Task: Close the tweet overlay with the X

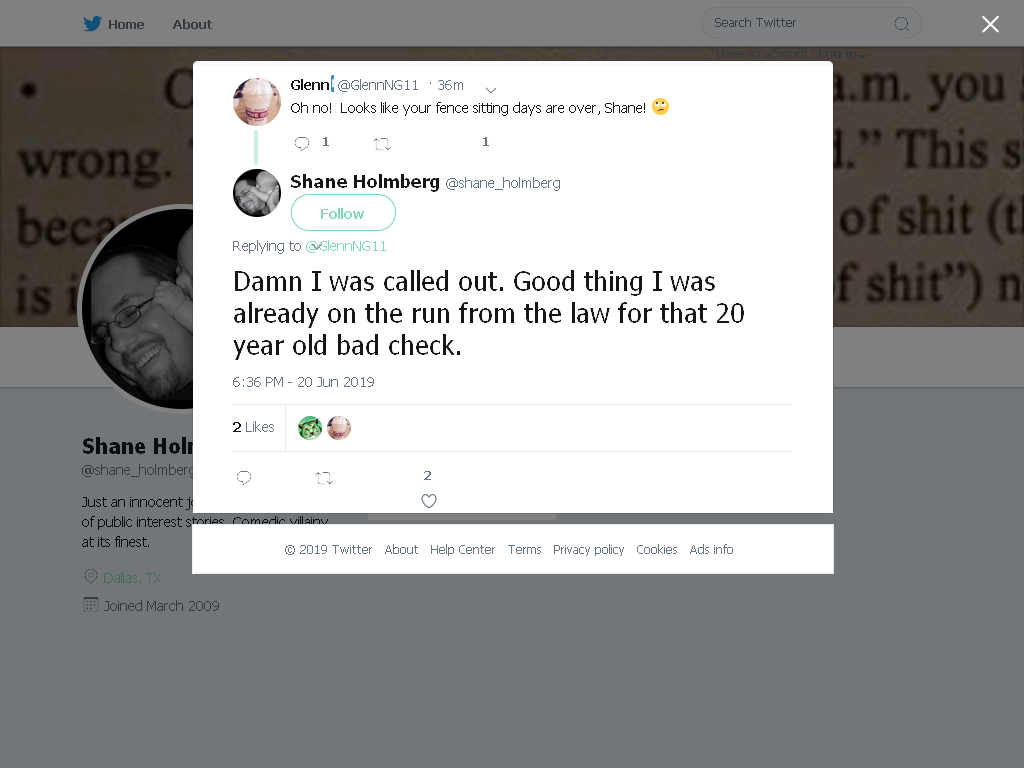Action: [990, 24]
